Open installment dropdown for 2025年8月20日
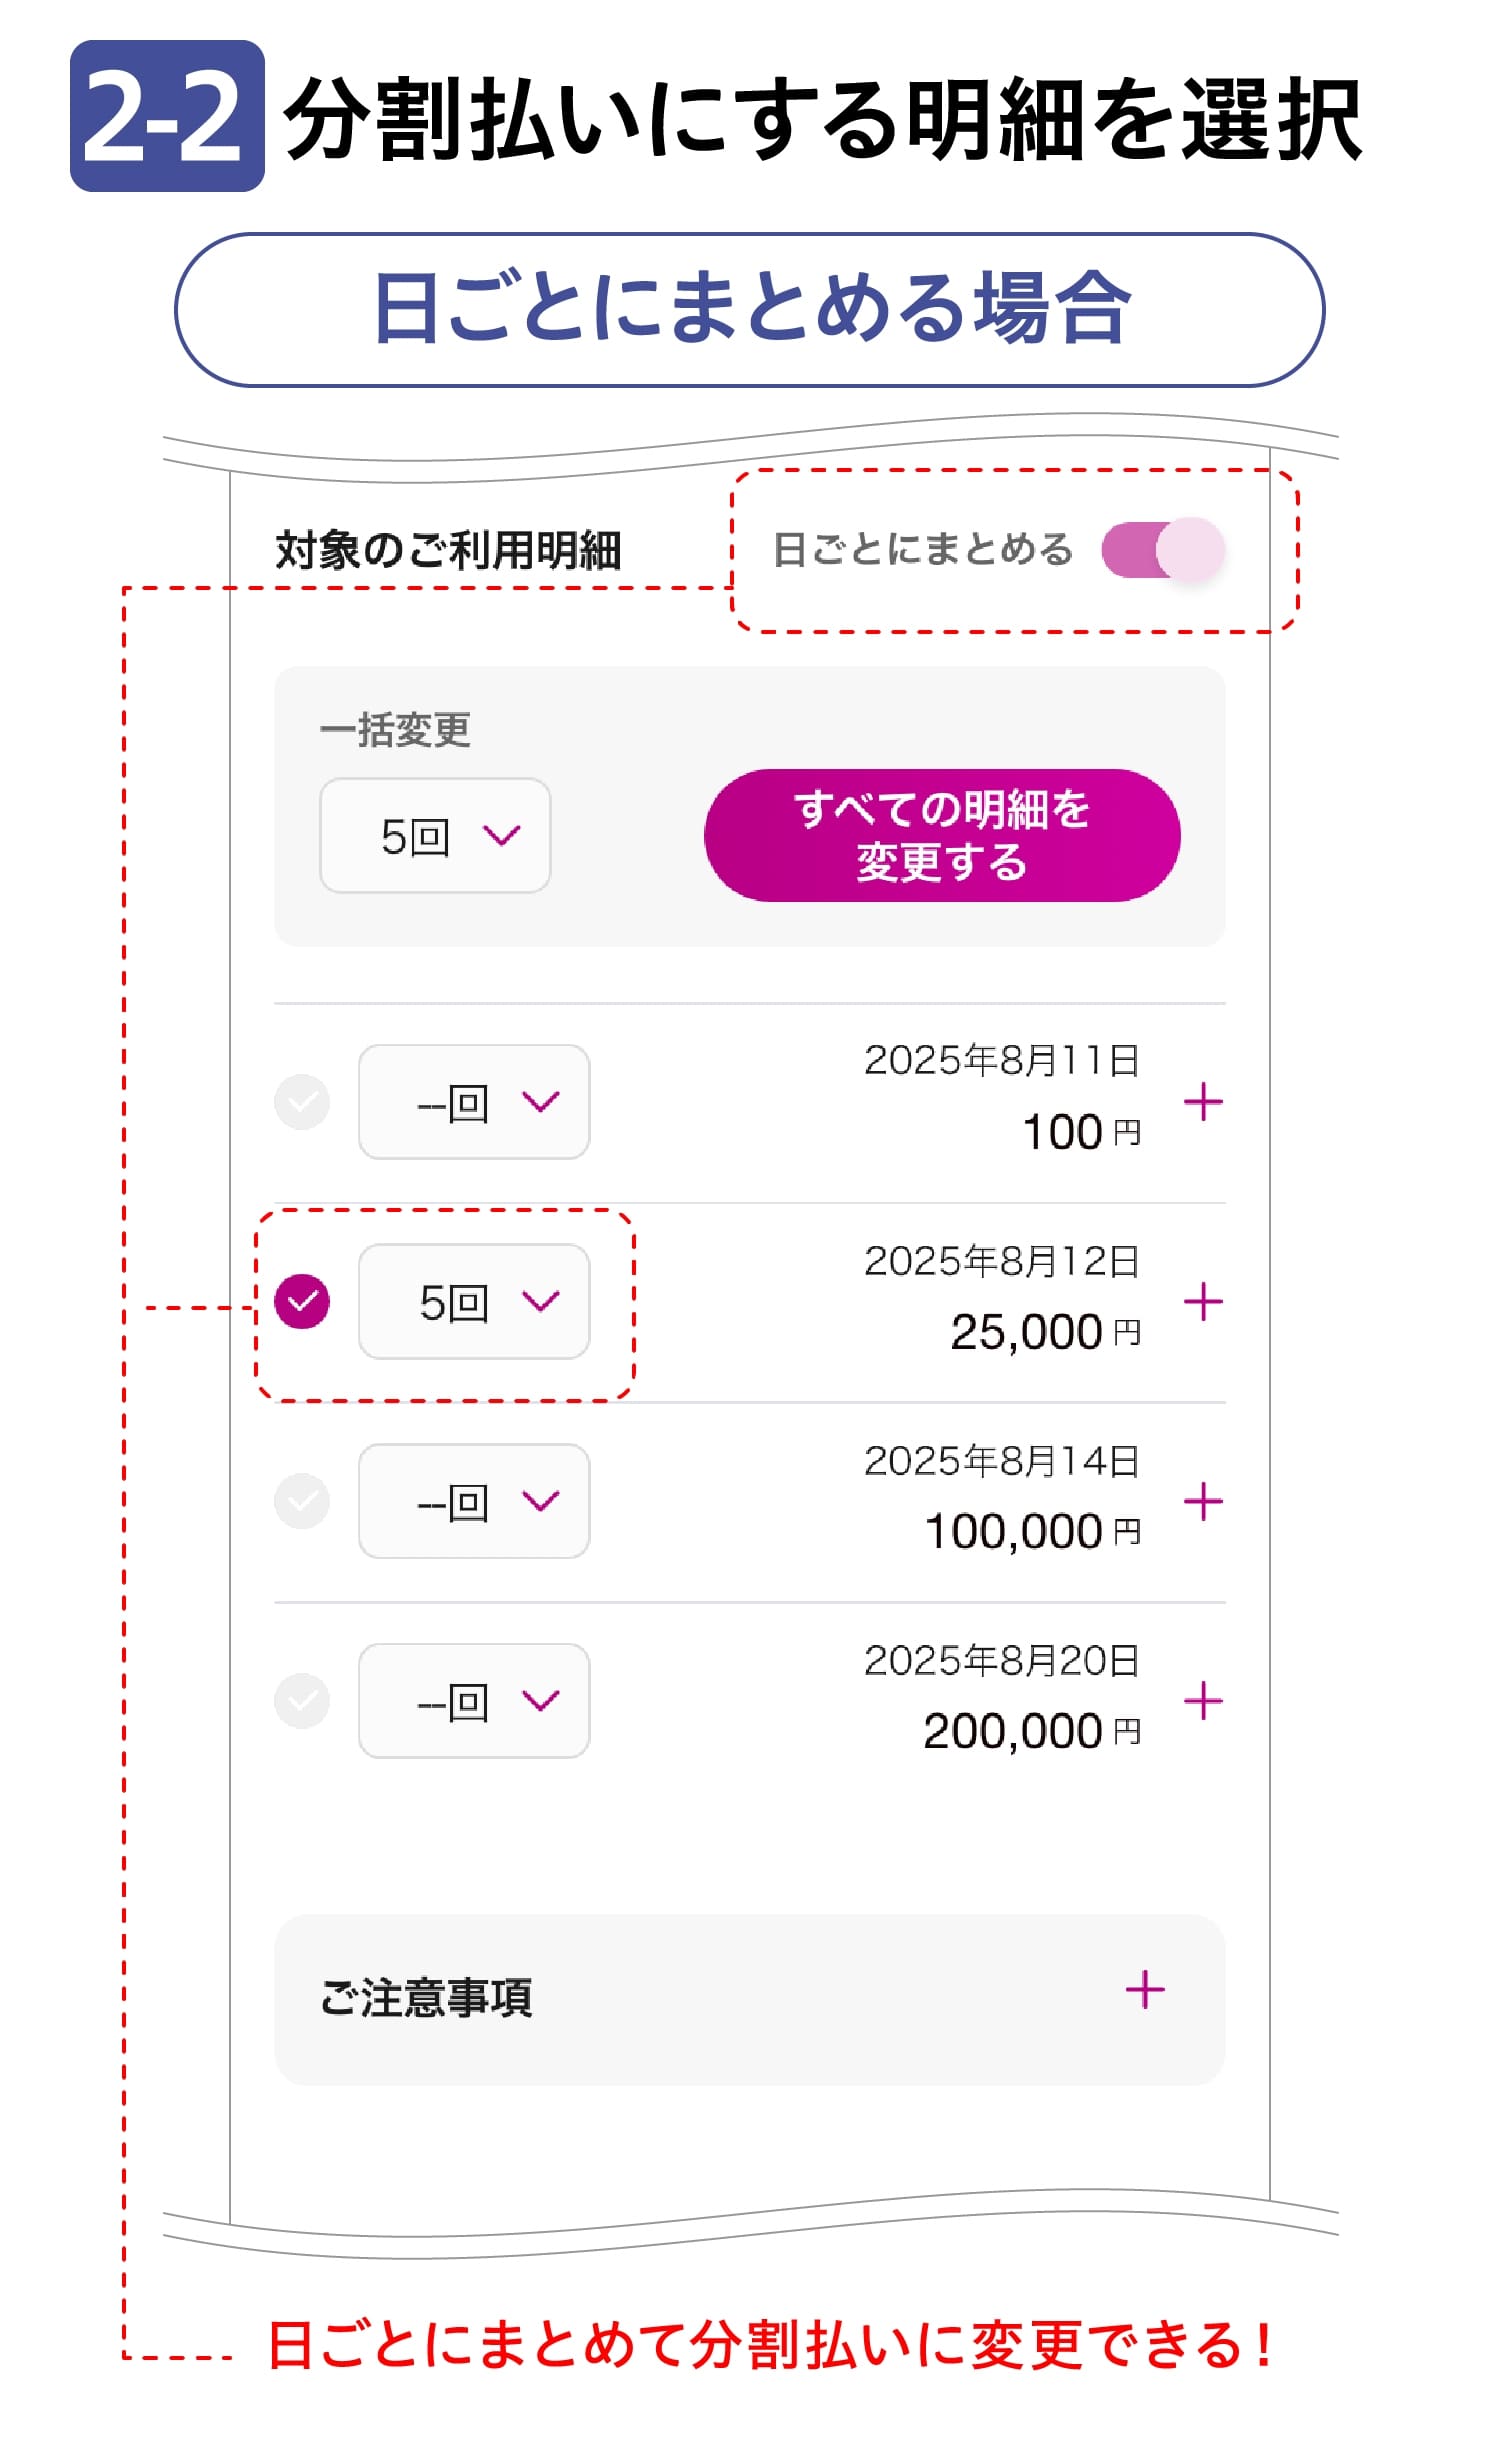1500x2440 pixels. (x=474, y=1701)
